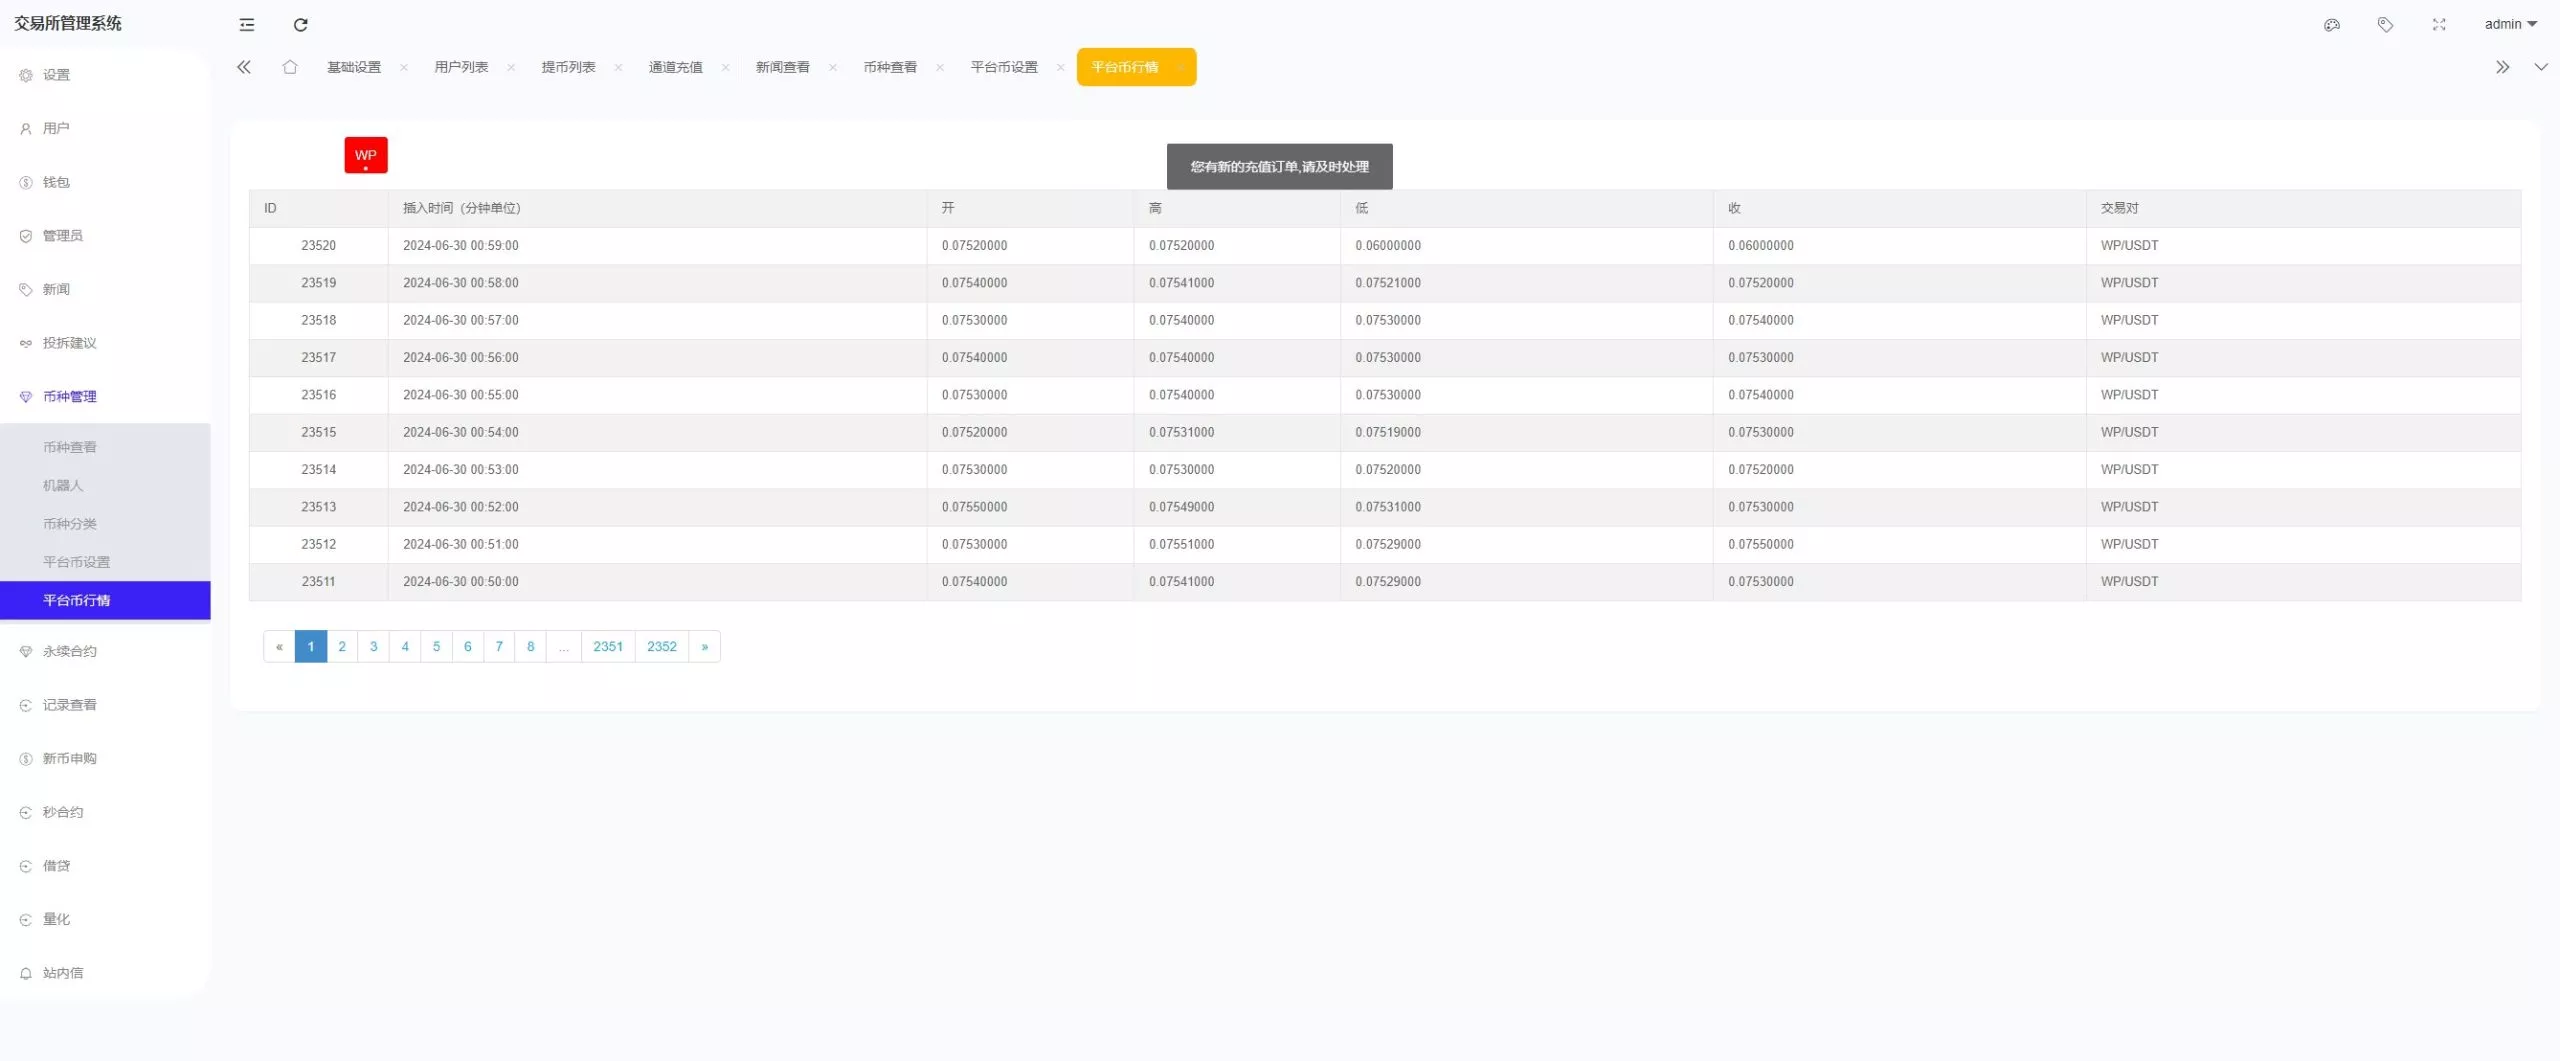The width and height of the screenshot is (2560, 1061).
Task: Open the tab list with the down chevron
Action: click(x=2541, y=66)
